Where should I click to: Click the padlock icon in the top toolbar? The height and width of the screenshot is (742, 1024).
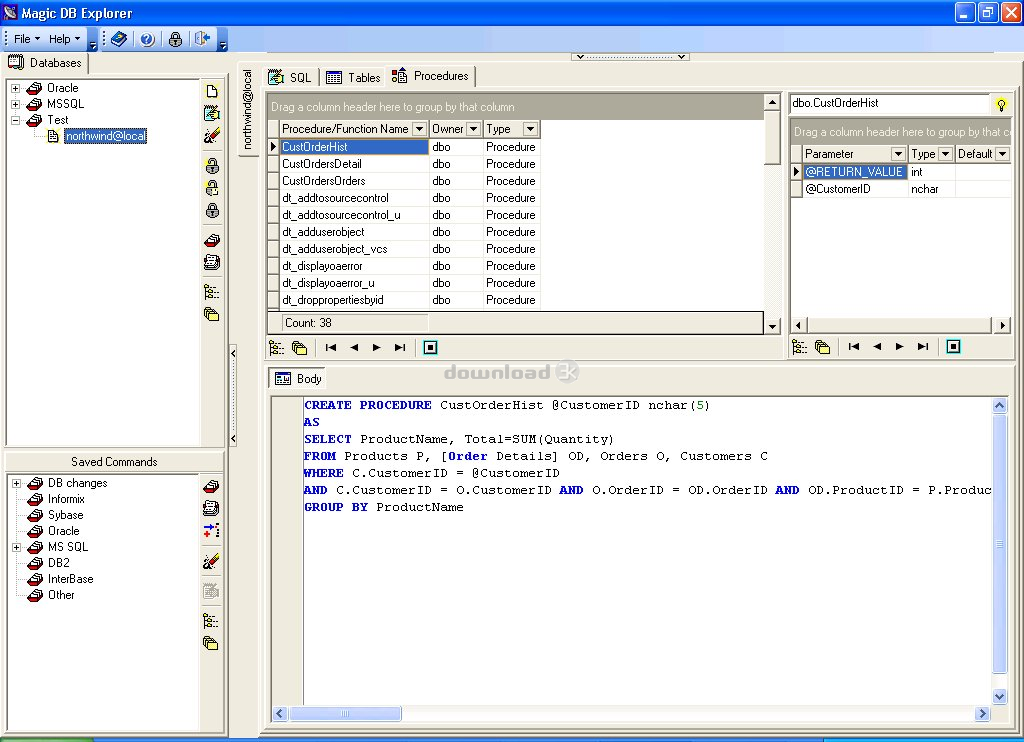pos(175,39)
